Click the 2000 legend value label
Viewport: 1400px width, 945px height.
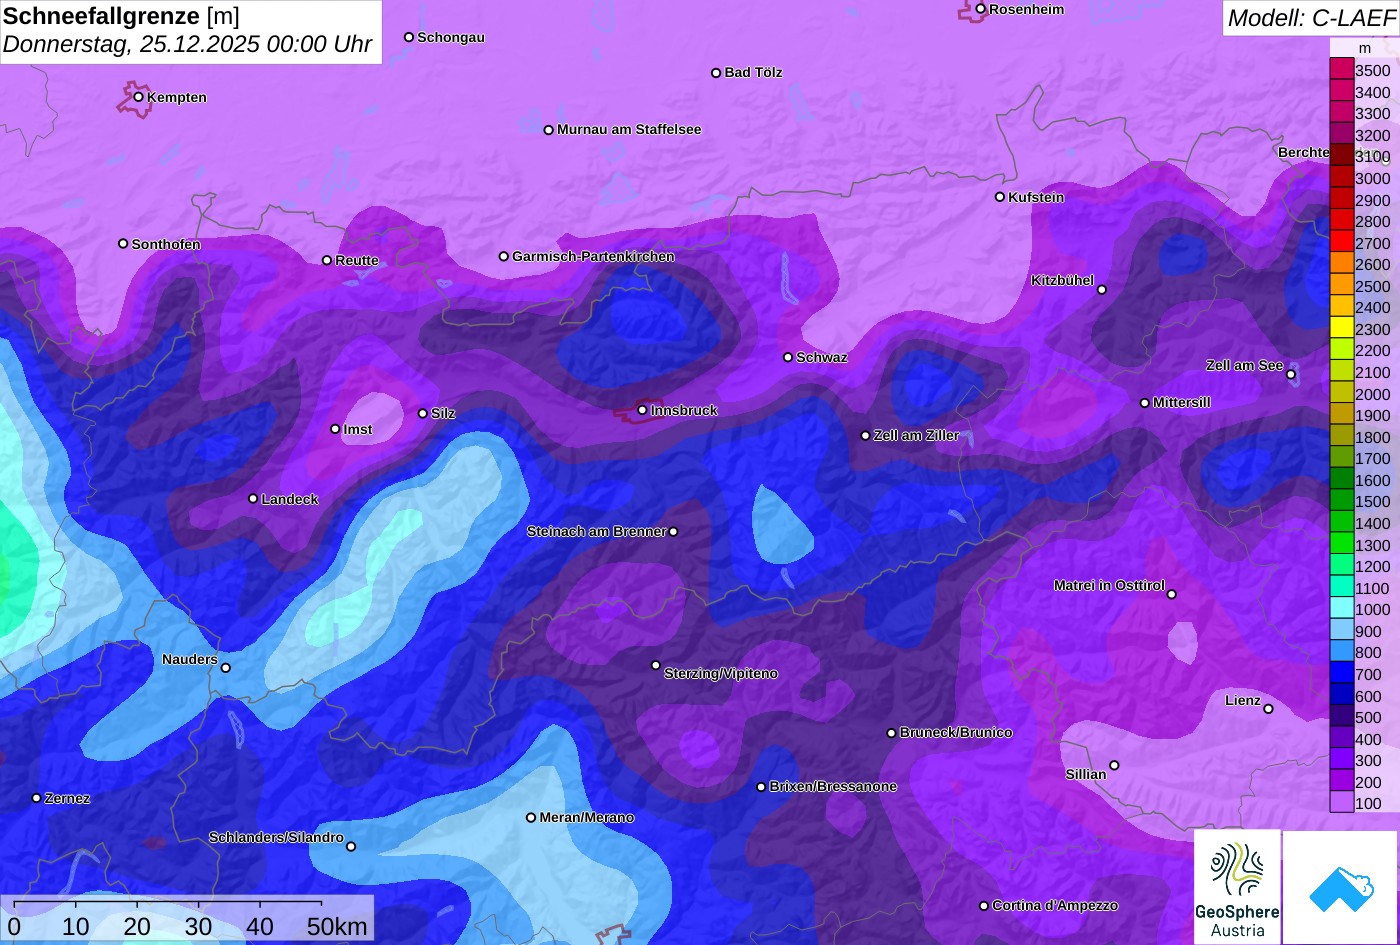[x=1372, y=394]
